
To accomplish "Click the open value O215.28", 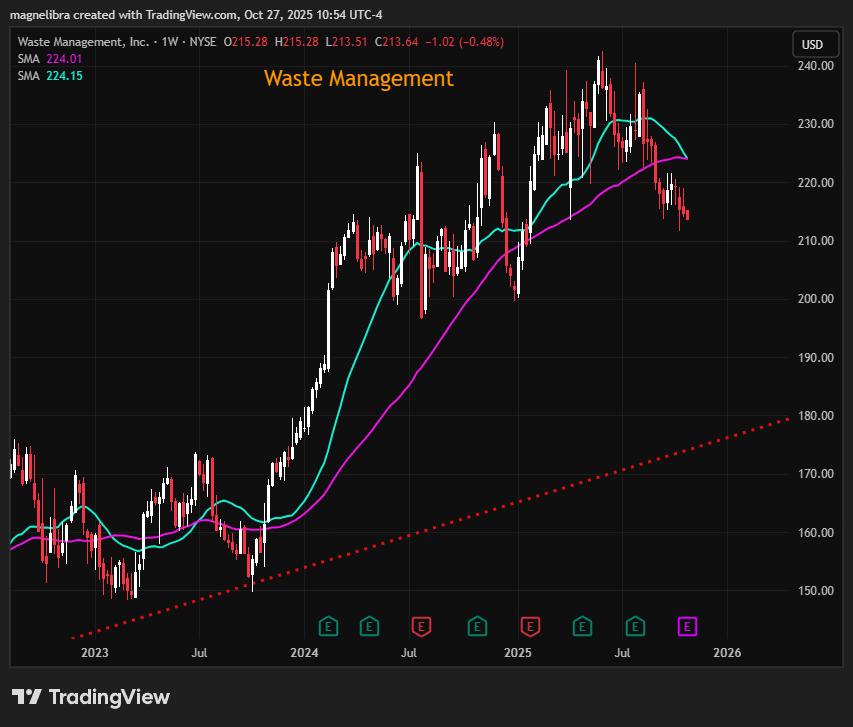I will click(245, 42).
